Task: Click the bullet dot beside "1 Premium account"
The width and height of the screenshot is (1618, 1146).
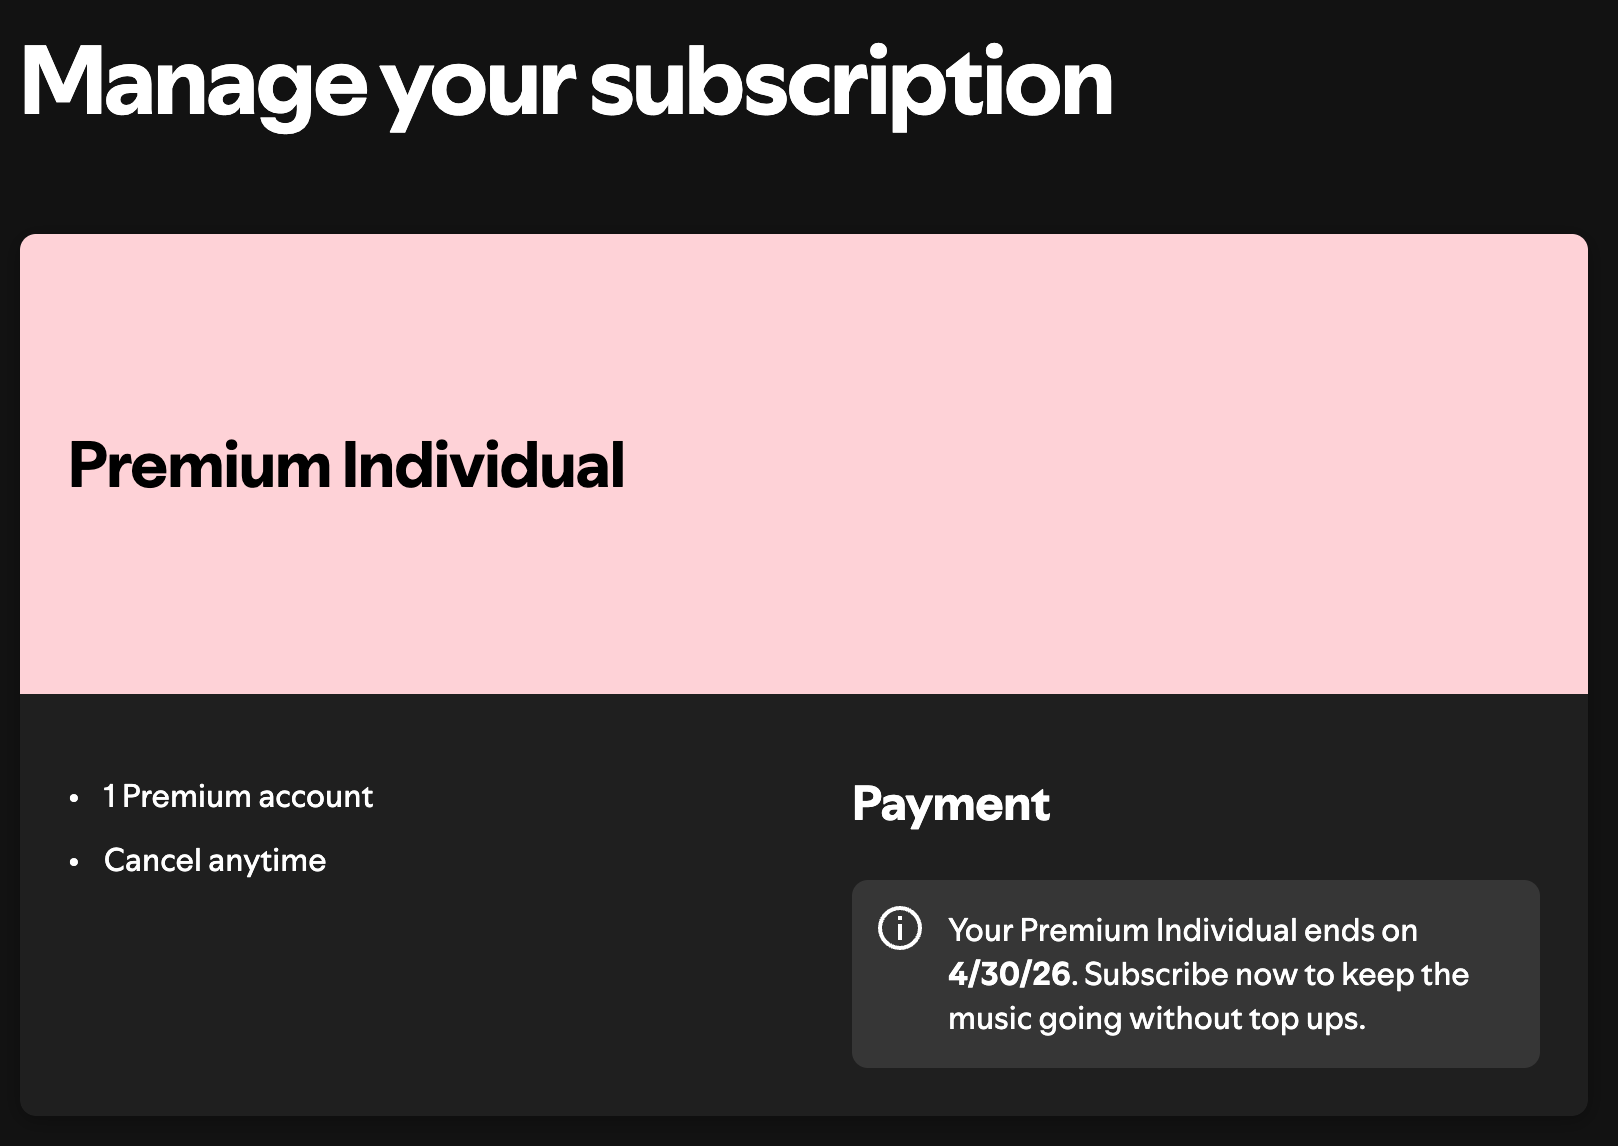Action: [x=74, y=798]
